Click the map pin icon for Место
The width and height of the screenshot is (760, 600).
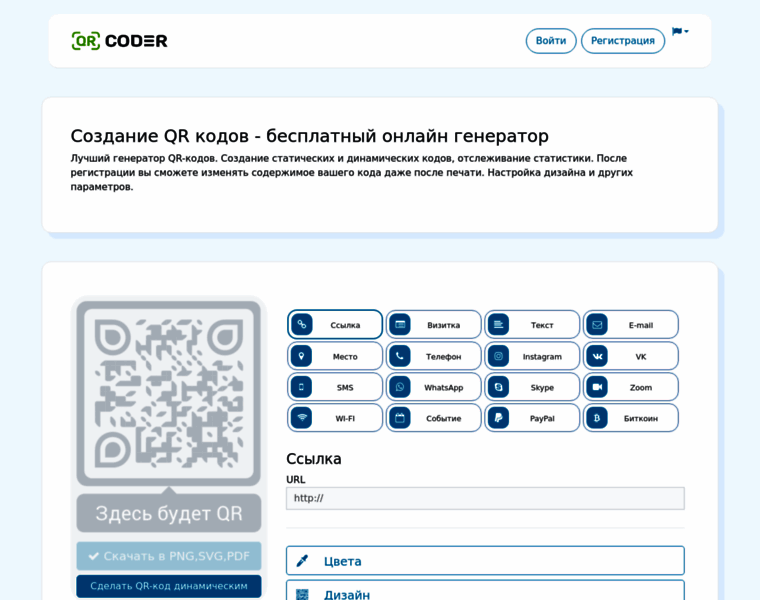point(301,356)
